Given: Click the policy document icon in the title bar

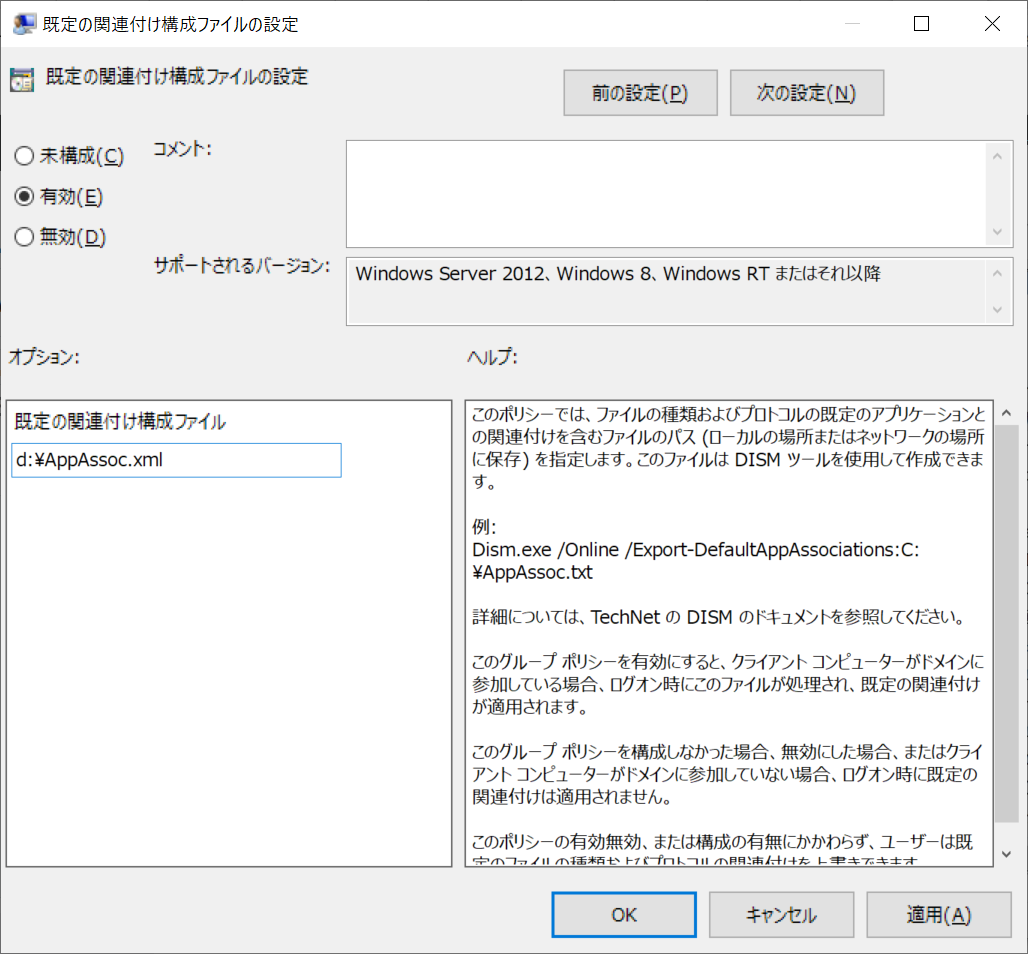Looking at the screenshot, I should tap(24, 22).
